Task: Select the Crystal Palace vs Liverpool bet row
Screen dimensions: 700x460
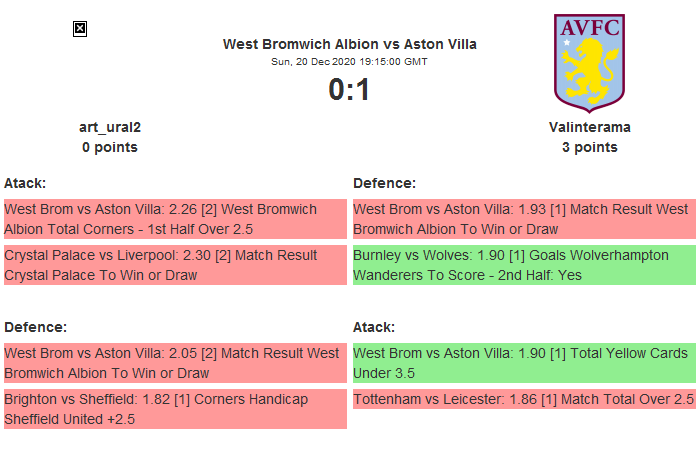Action: pos(175,265)
